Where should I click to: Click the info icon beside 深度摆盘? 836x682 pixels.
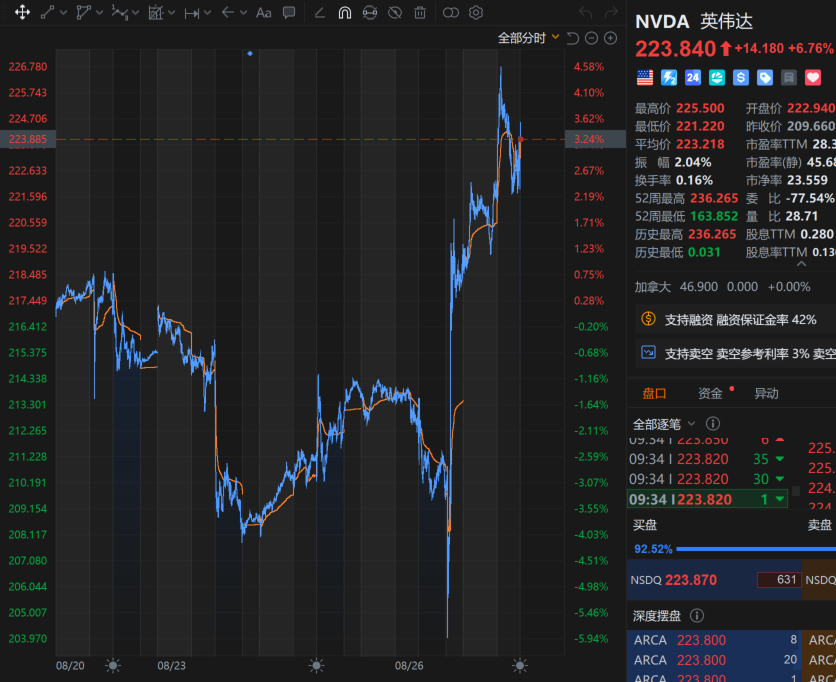[696, 616]
